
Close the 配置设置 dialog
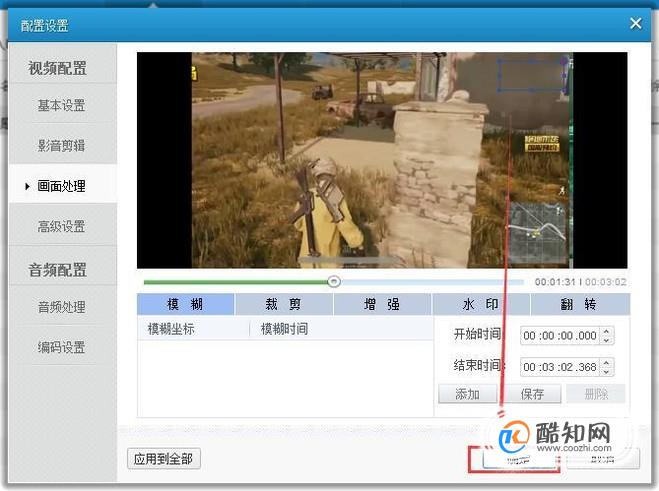pos(635,23)
